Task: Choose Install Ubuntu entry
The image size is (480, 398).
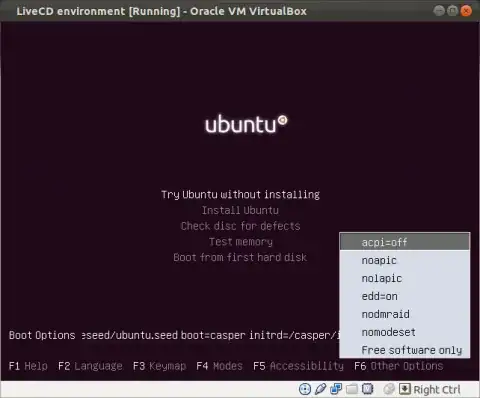Action: click(x=240, y=210)
